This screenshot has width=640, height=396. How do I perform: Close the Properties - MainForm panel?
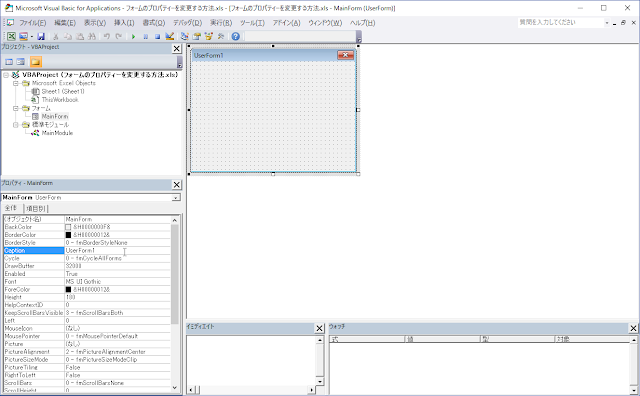176,185
